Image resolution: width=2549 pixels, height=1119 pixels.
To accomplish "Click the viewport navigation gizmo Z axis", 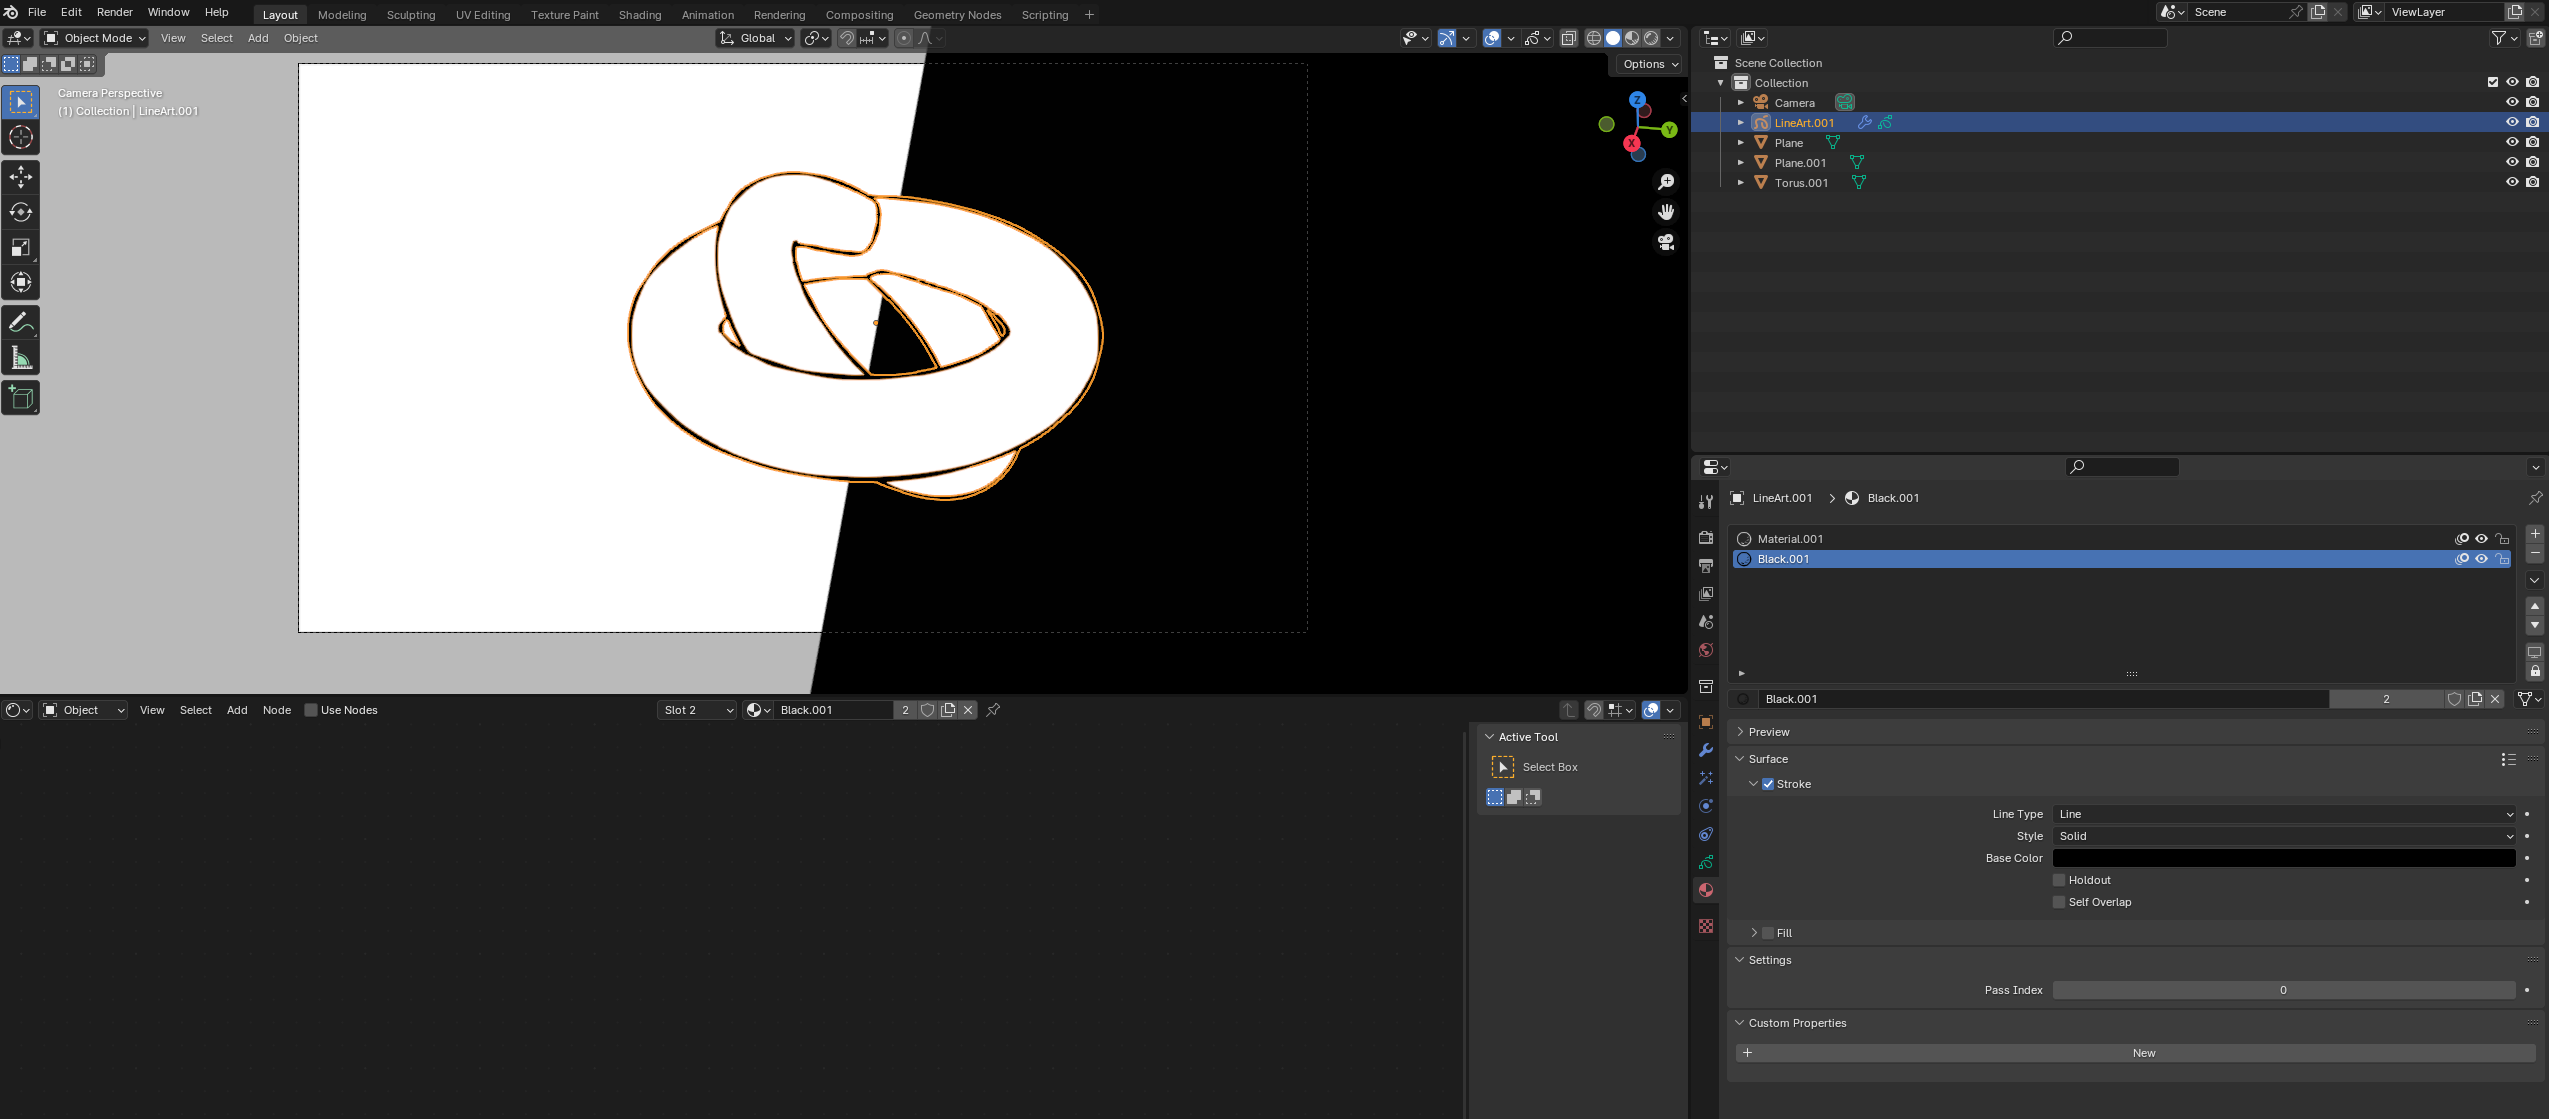I will 1637,100.
